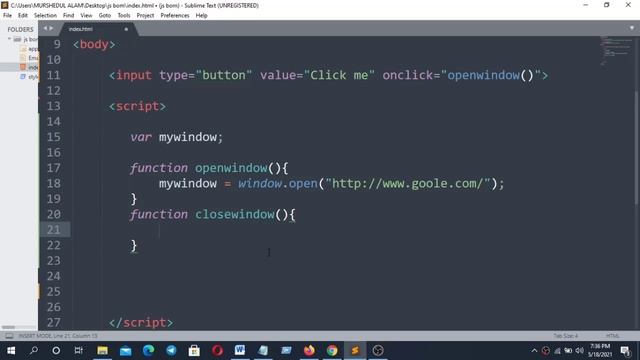Viewport: 640px width, 360px height.
Task: Open the Goto menu
Action: pyautogui.click(x=104, y=16)
